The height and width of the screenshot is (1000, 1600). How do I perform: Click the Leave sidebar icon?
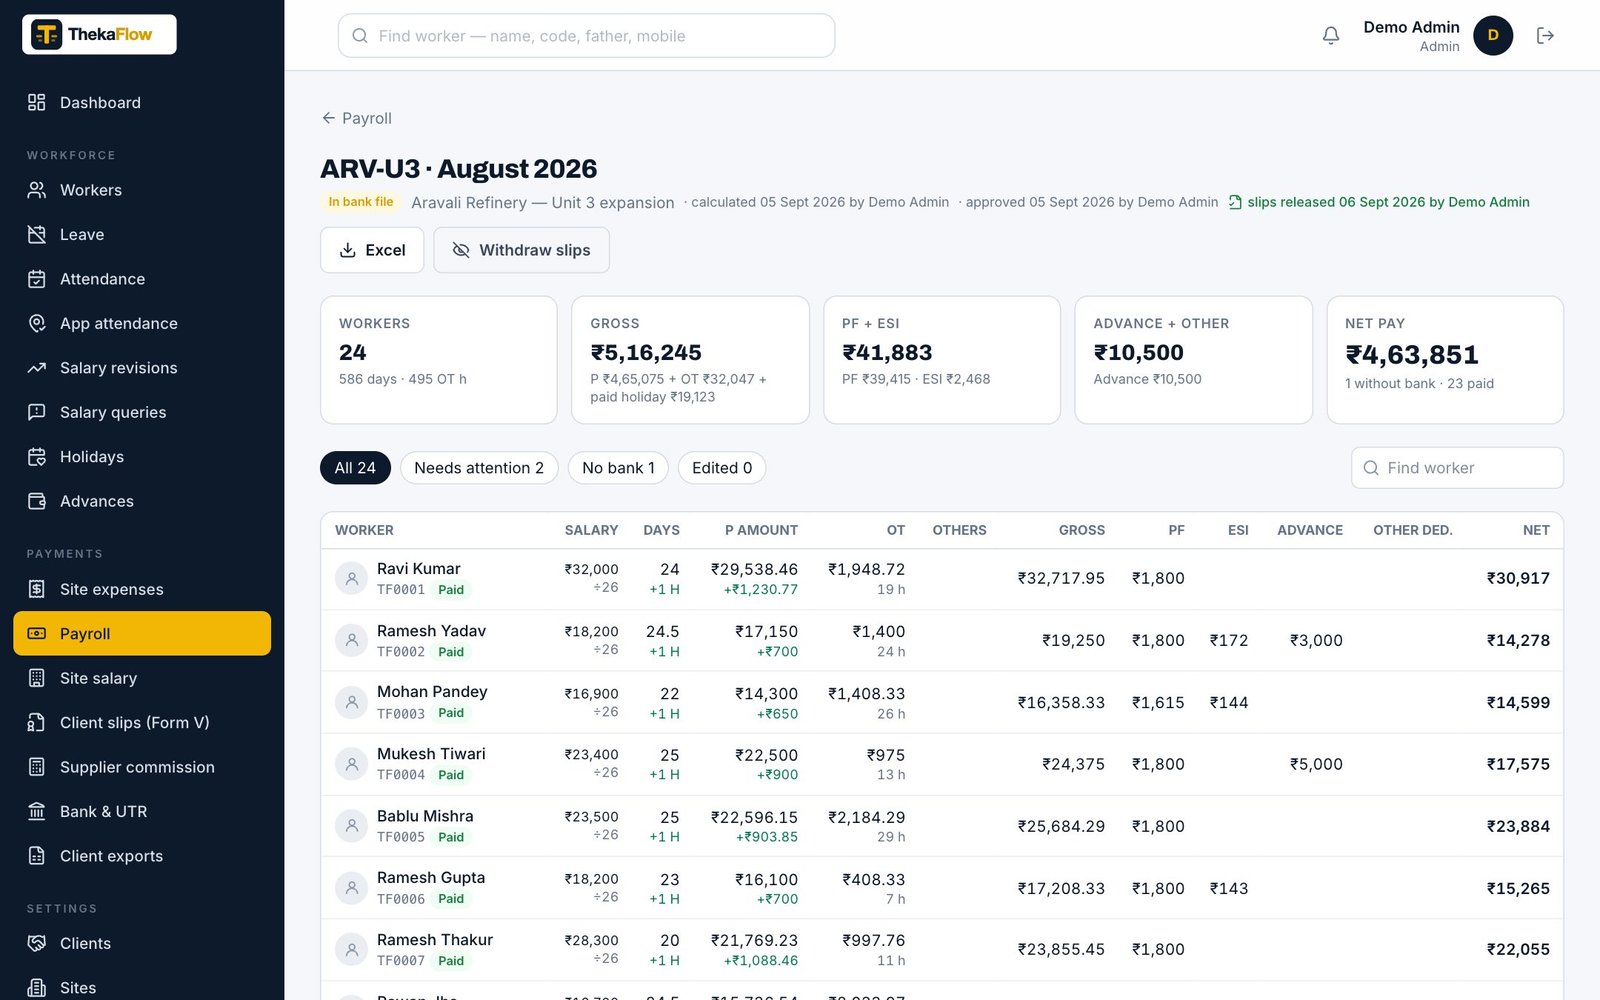(x=37, y=234)
